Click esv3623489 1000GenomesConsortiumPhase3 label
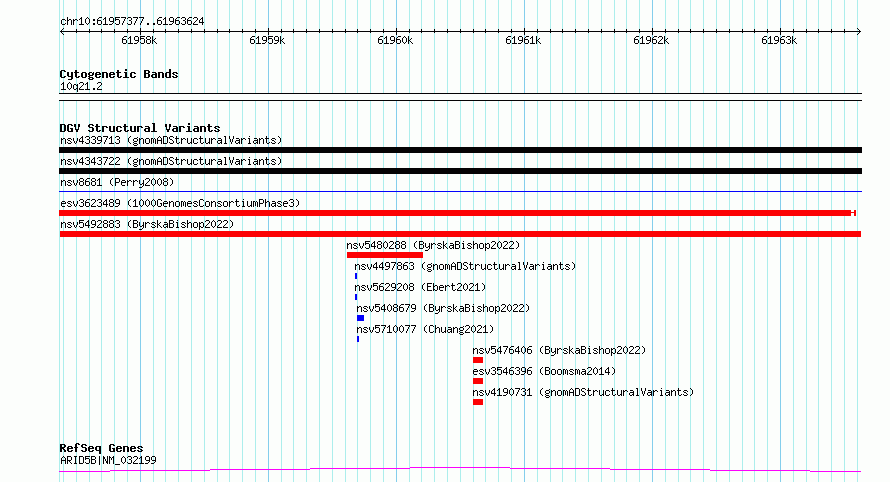890x482 pixels. [180, 203]
